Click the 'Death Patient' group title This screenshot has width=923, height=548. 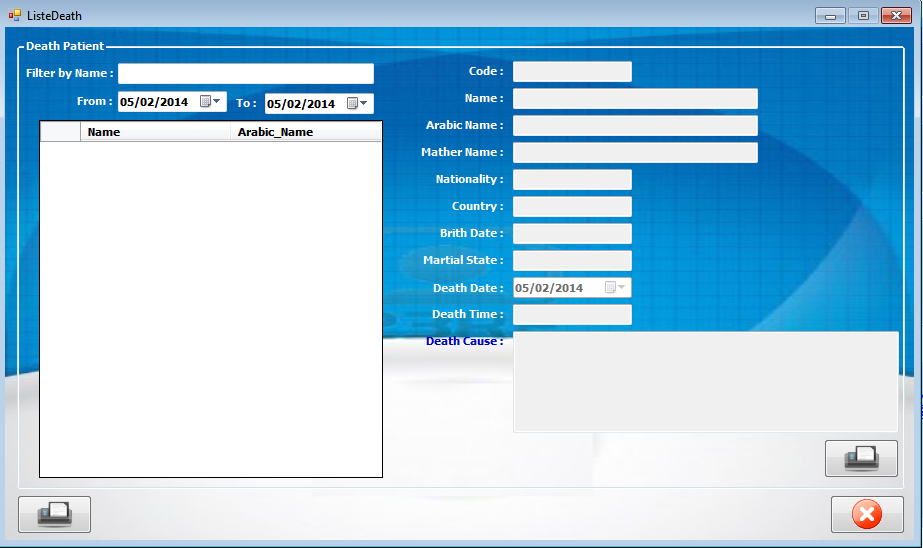pos(65,46)
